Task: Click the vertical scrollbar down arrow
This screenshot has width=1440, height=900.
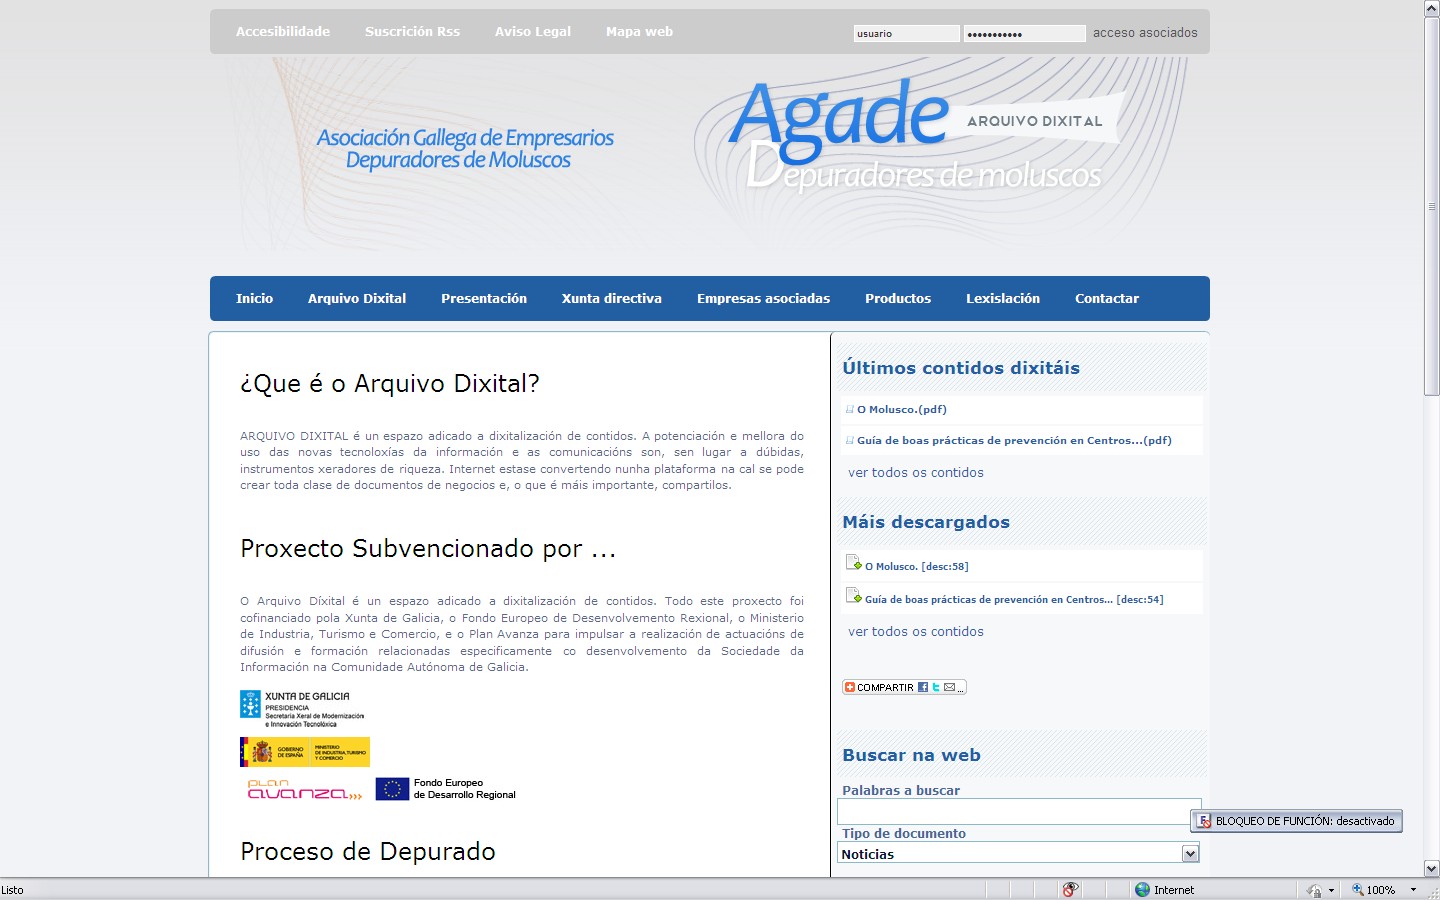Action: (x=1432, y=869)
